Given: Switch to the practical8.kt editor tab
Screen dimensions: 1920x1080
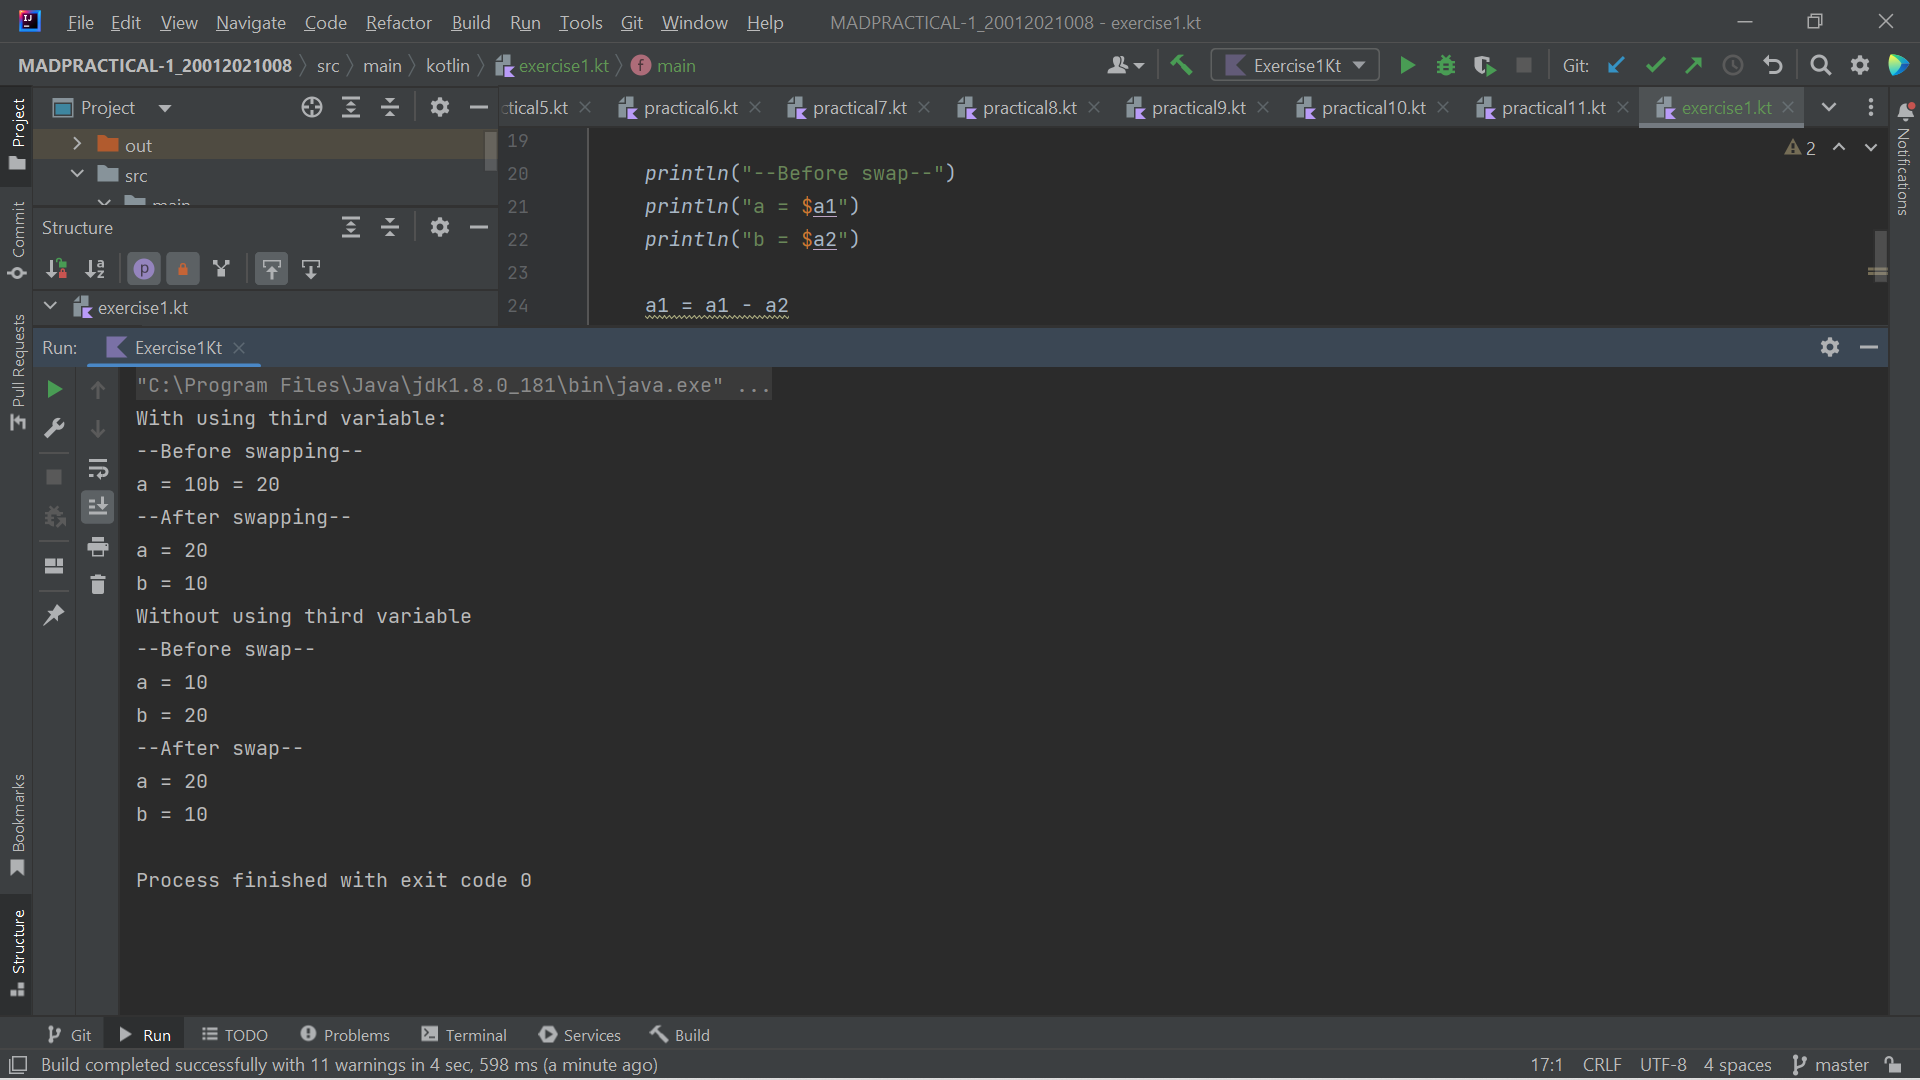Looking at the screenshot, I should (1028, 108).
